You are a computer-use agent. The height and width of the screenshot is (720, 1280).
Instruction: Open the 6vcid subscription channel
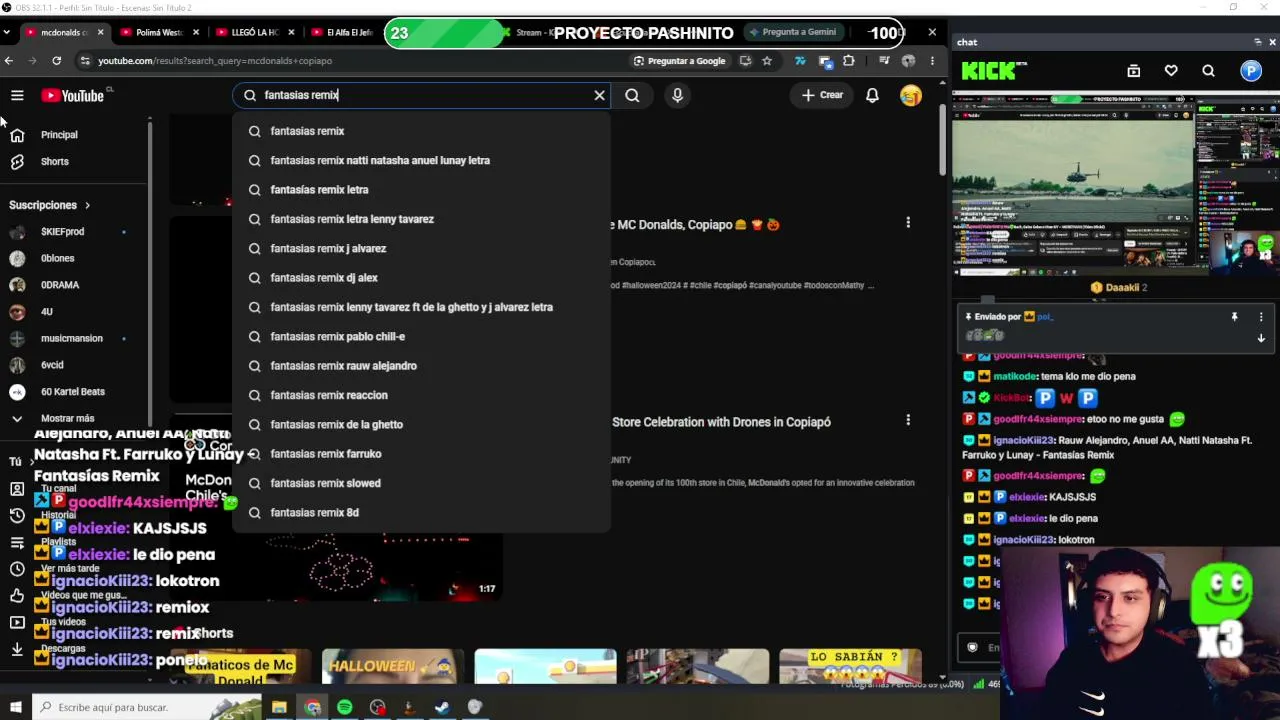pos(52,365)
